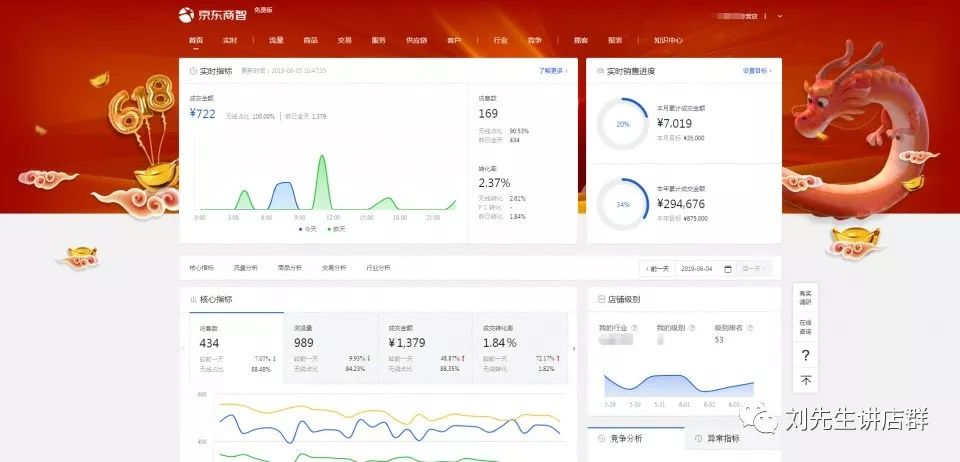Select 客户 in the top navigation
Screen dimensions: 960x462
[x=454, y=40]
